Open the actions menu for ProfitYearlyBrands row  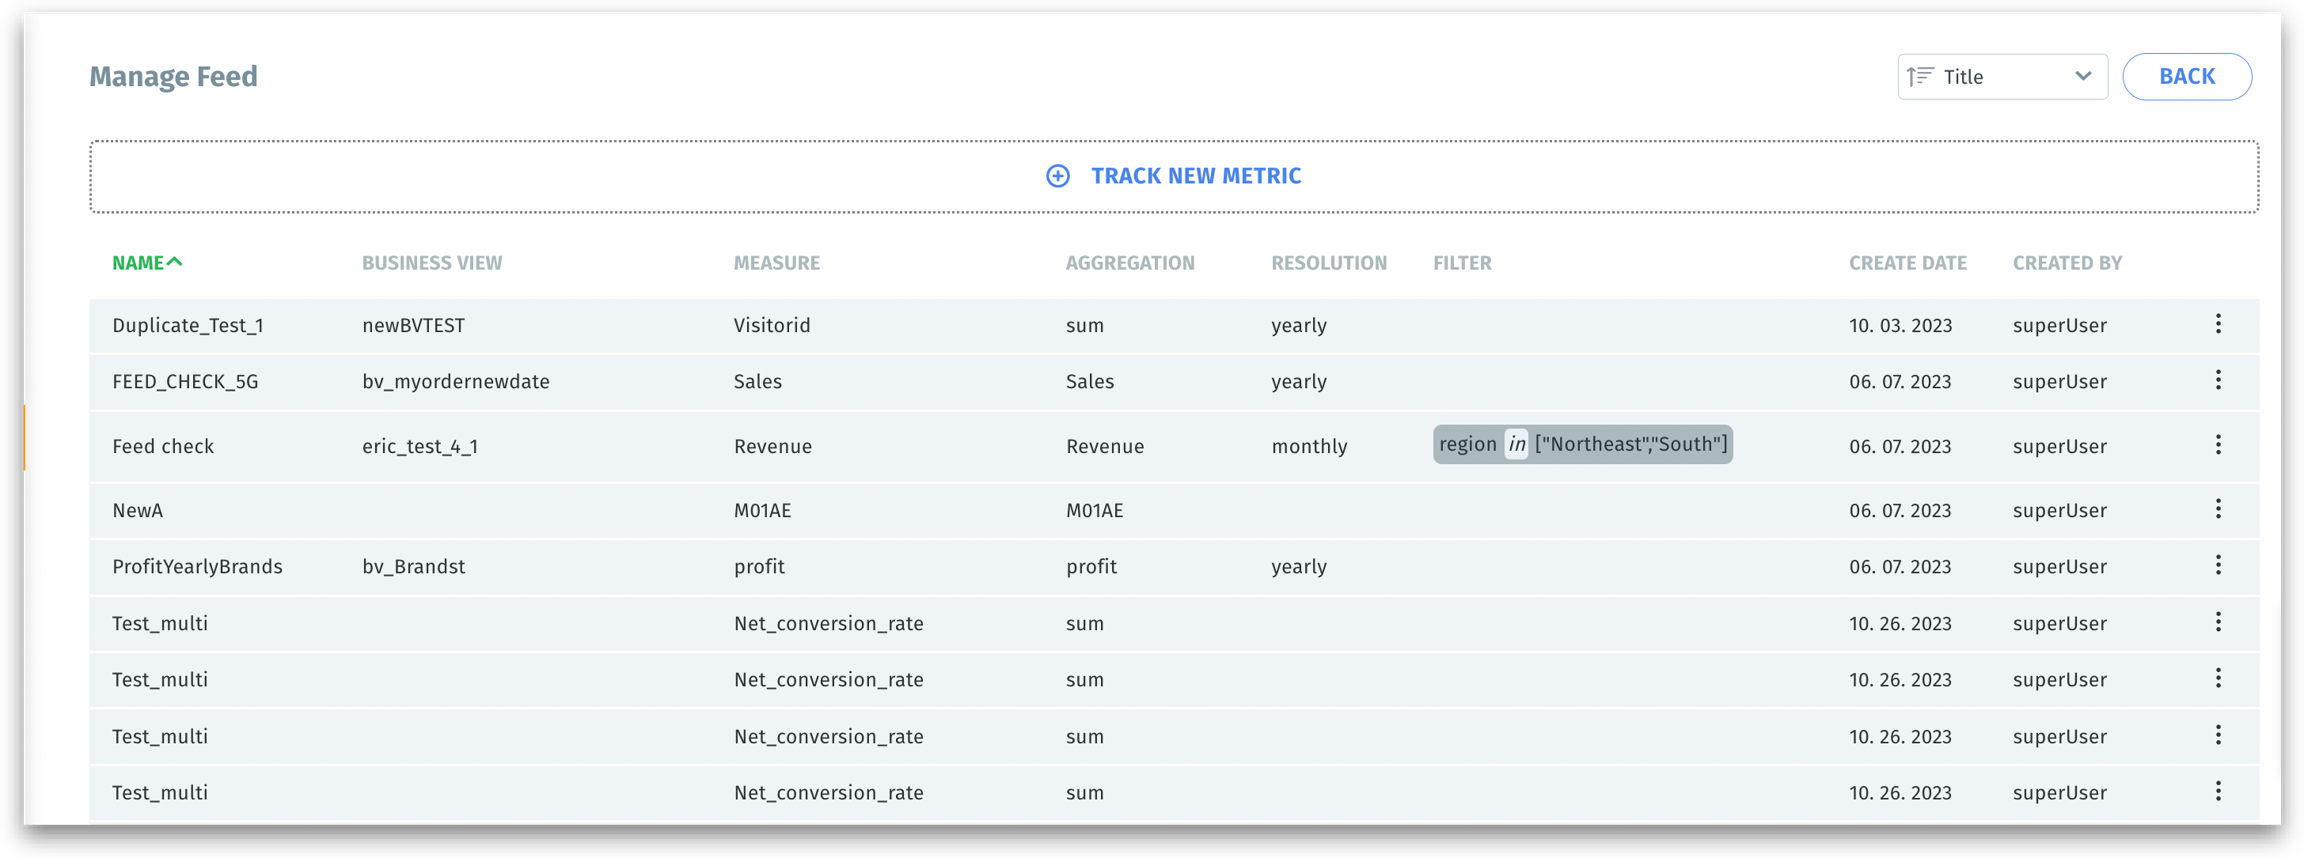(x=2217, y=565)
